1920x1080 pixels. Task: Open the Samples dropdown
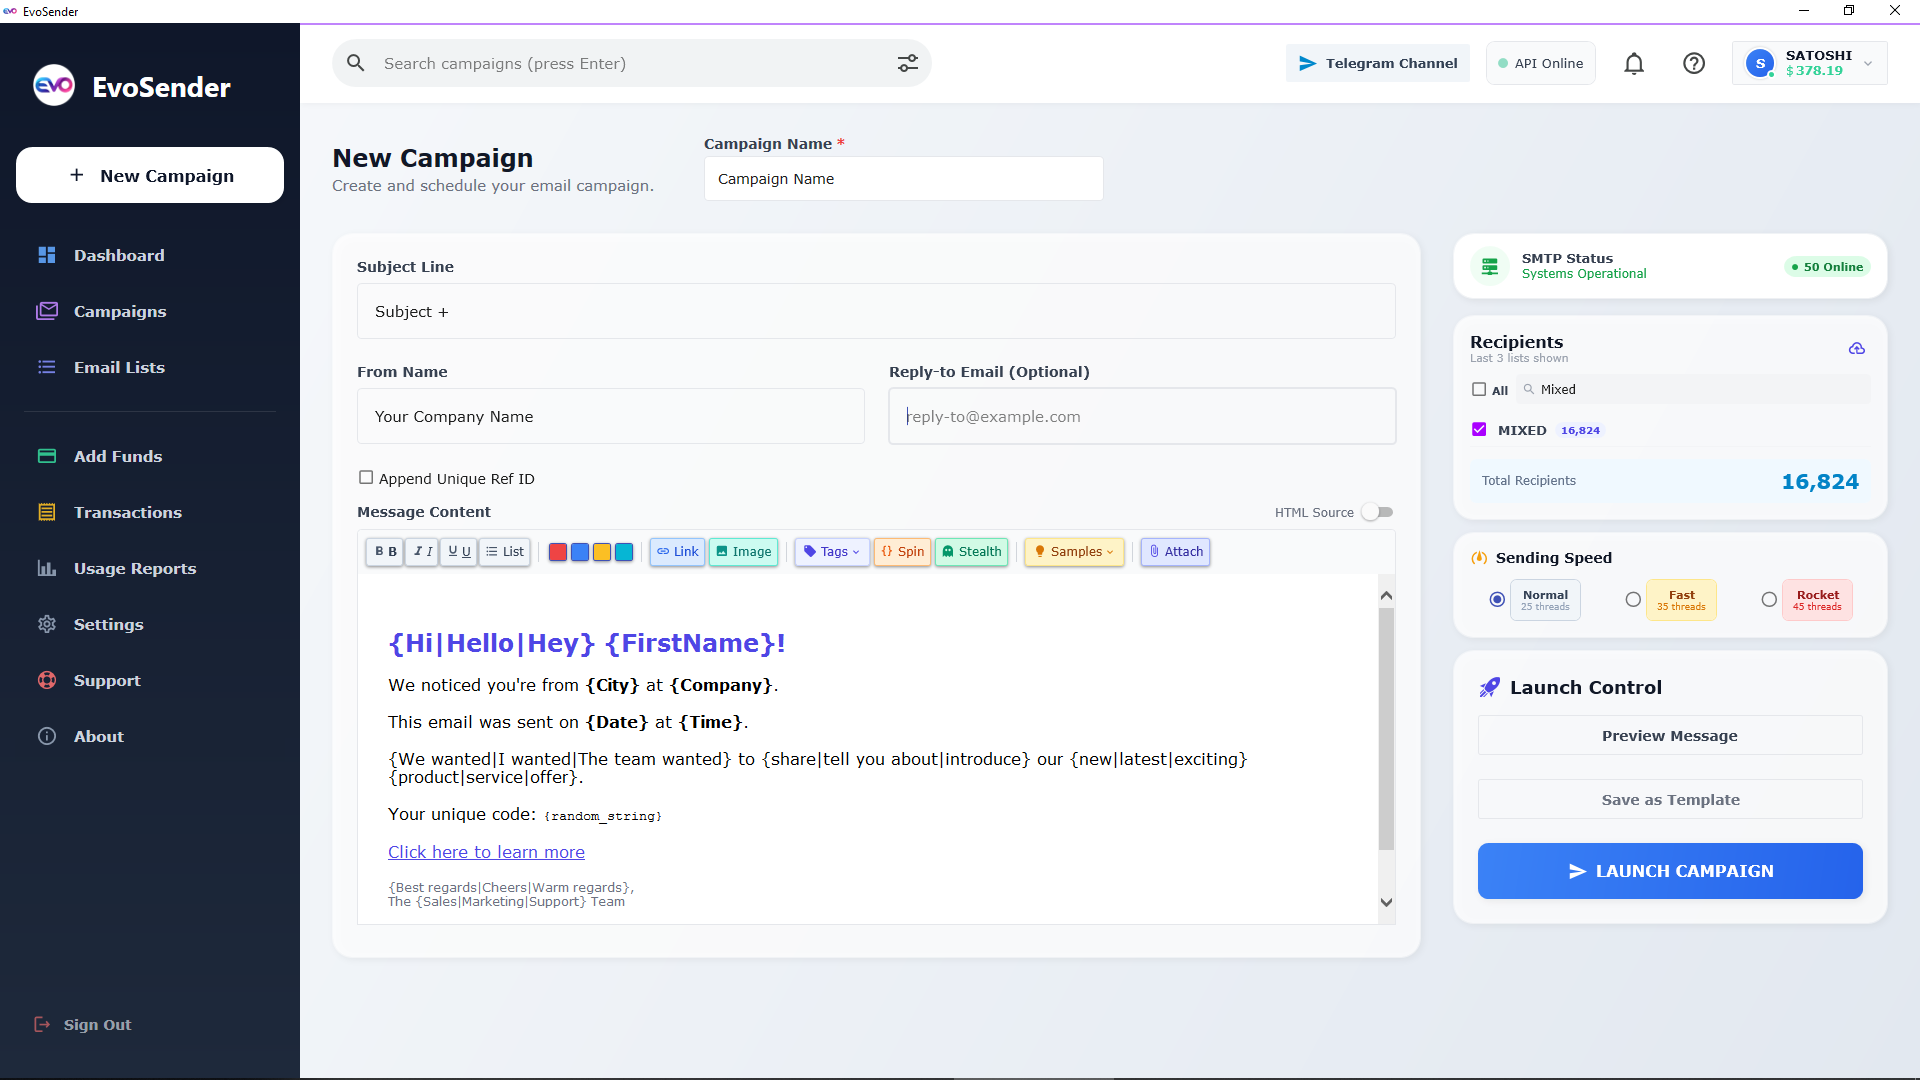click(1073, 551)
